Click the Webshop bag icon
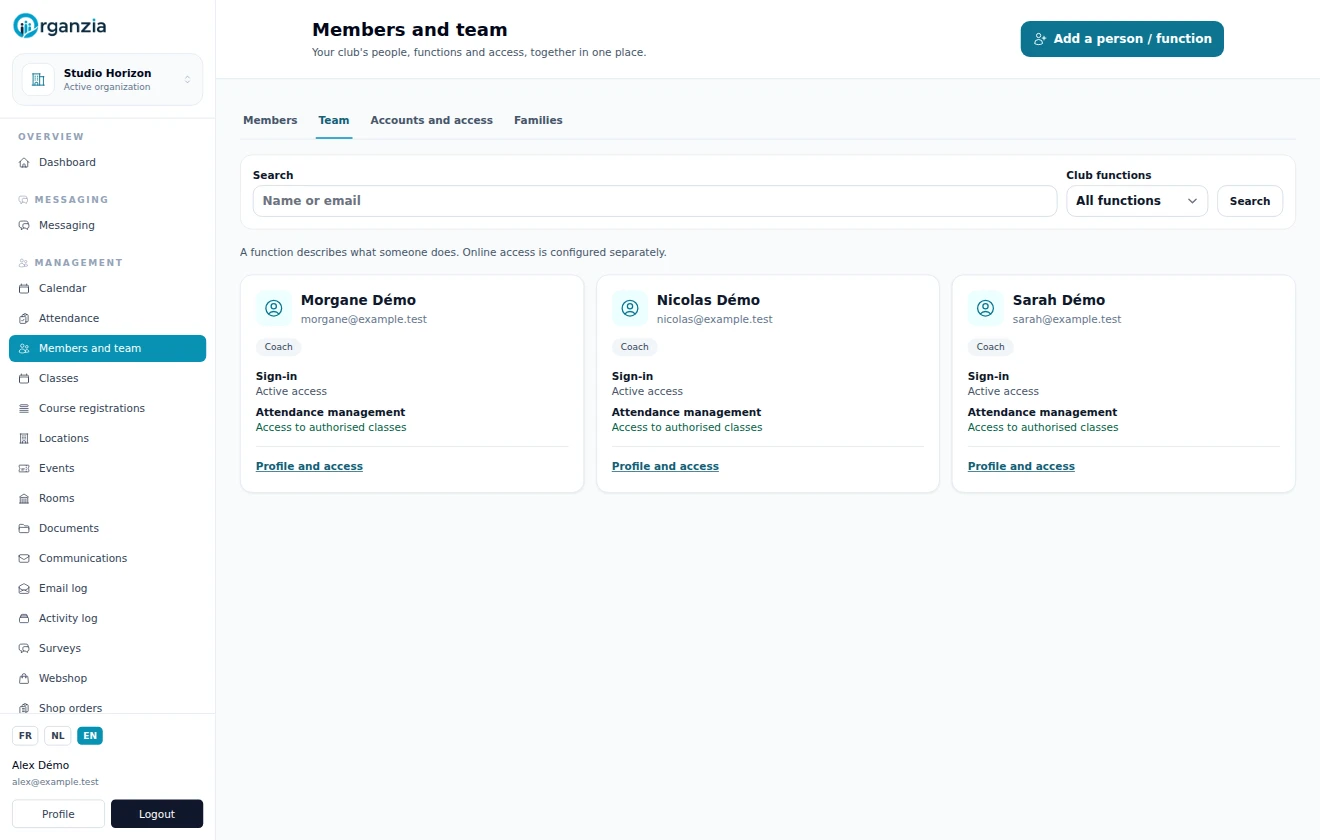Viewport: 1320px width, 840px height. click(24, 678)
